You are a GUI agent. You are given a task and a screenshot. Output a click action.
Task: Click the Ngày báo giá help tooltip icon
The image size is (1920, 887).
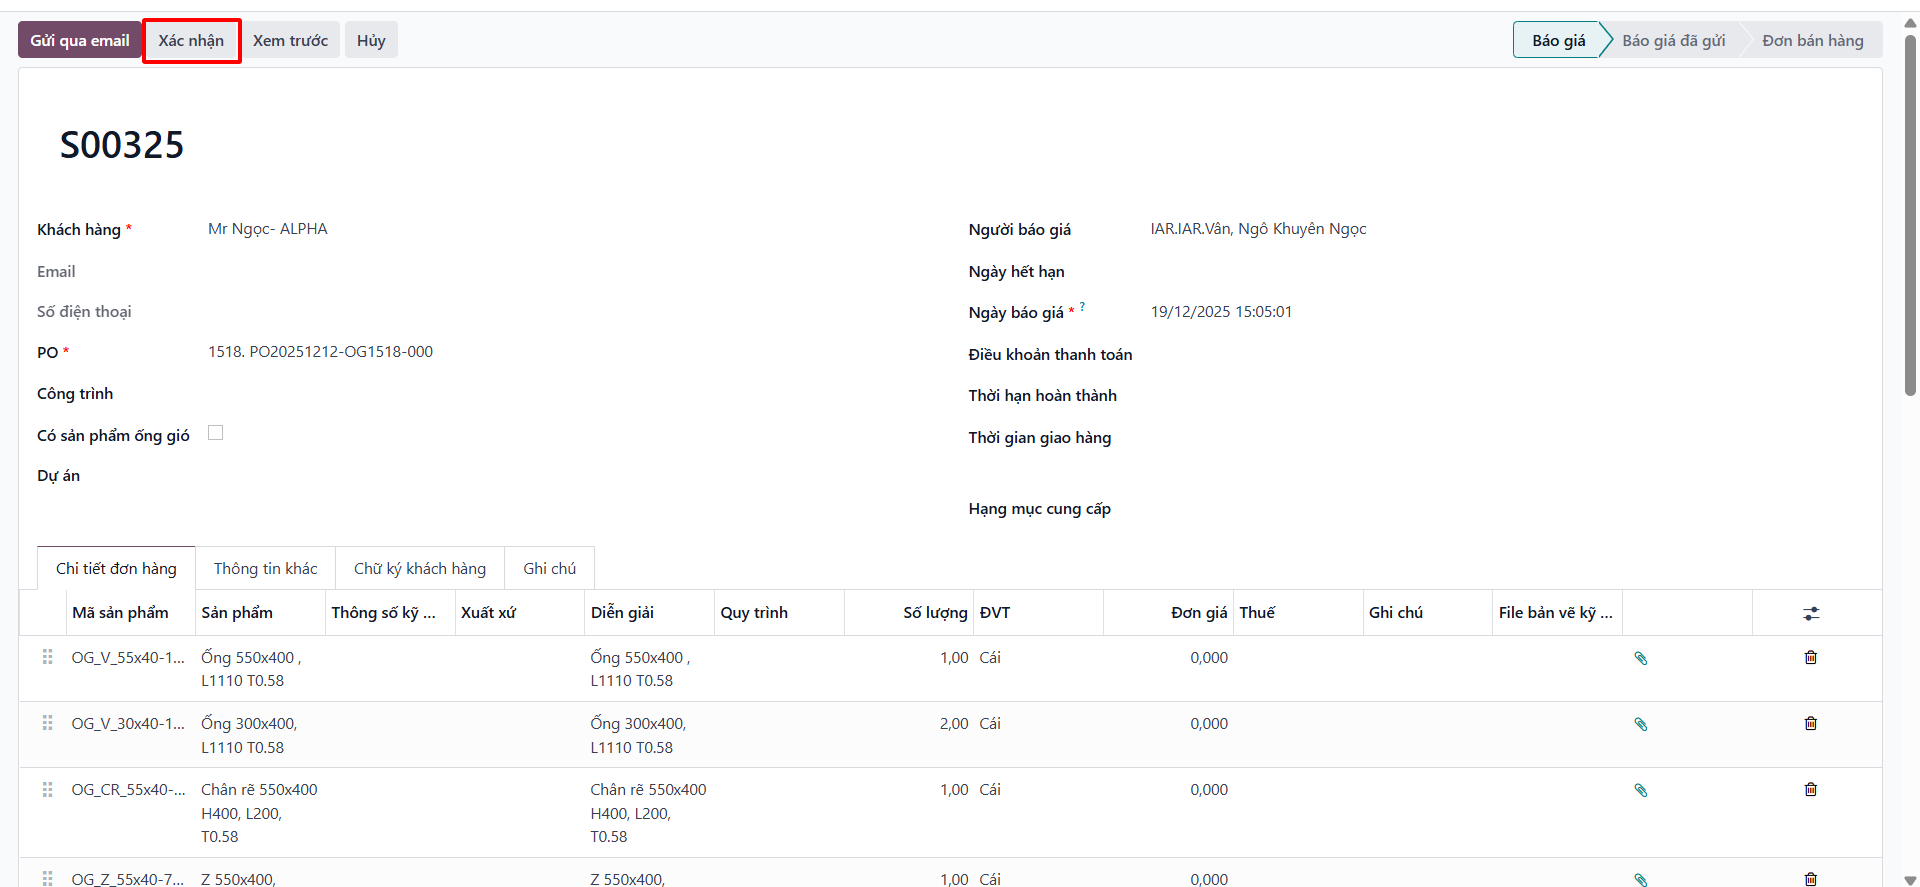tap(1082, 307)
